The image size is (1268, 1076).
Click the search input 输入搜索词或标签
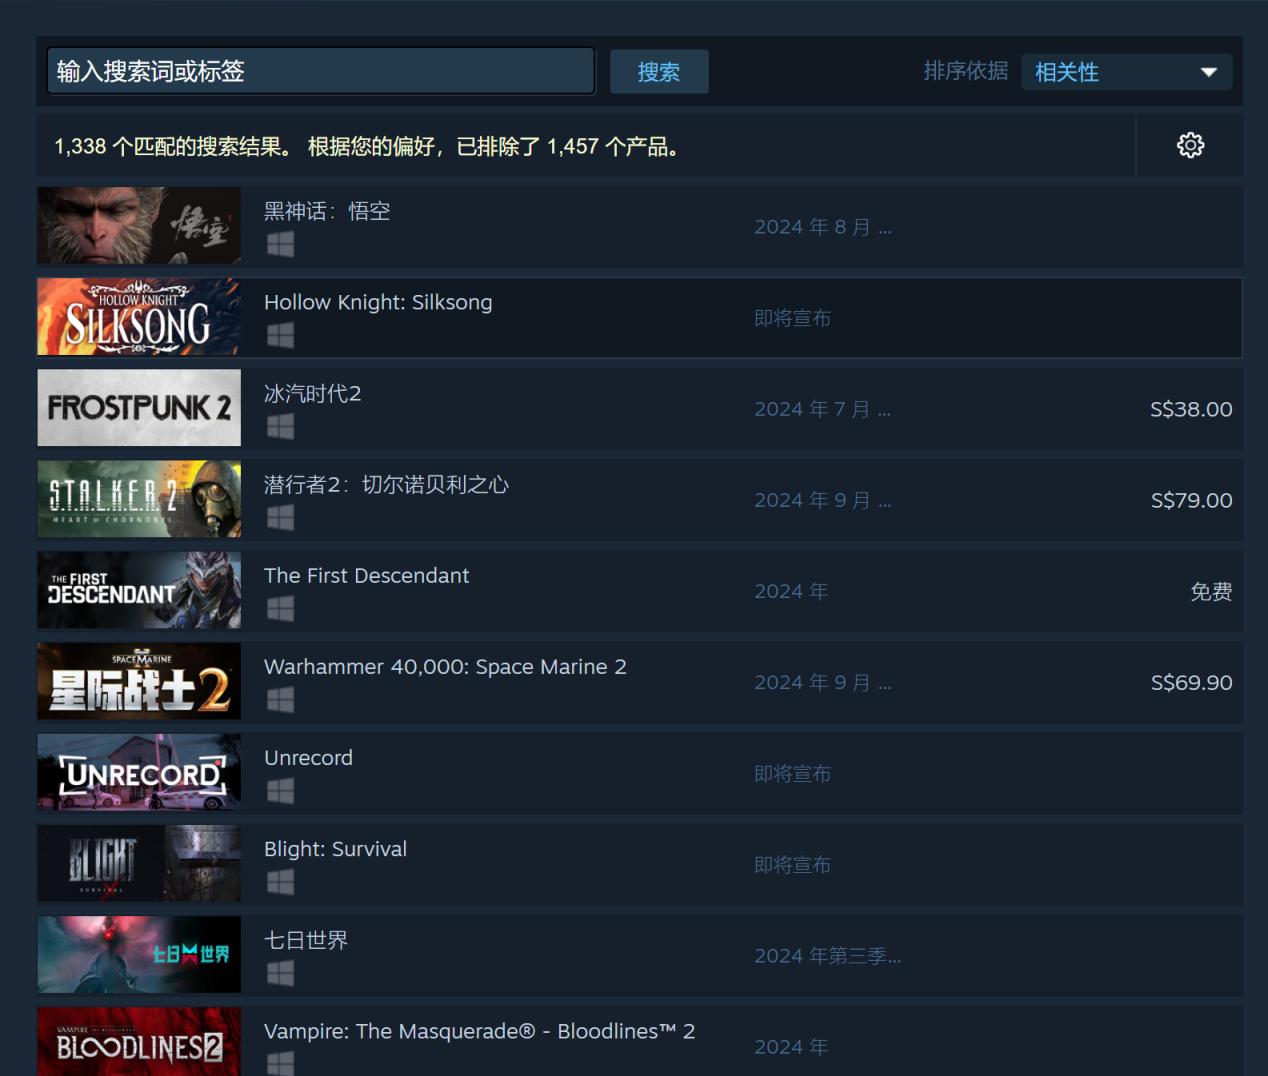(x=320, y=71)
